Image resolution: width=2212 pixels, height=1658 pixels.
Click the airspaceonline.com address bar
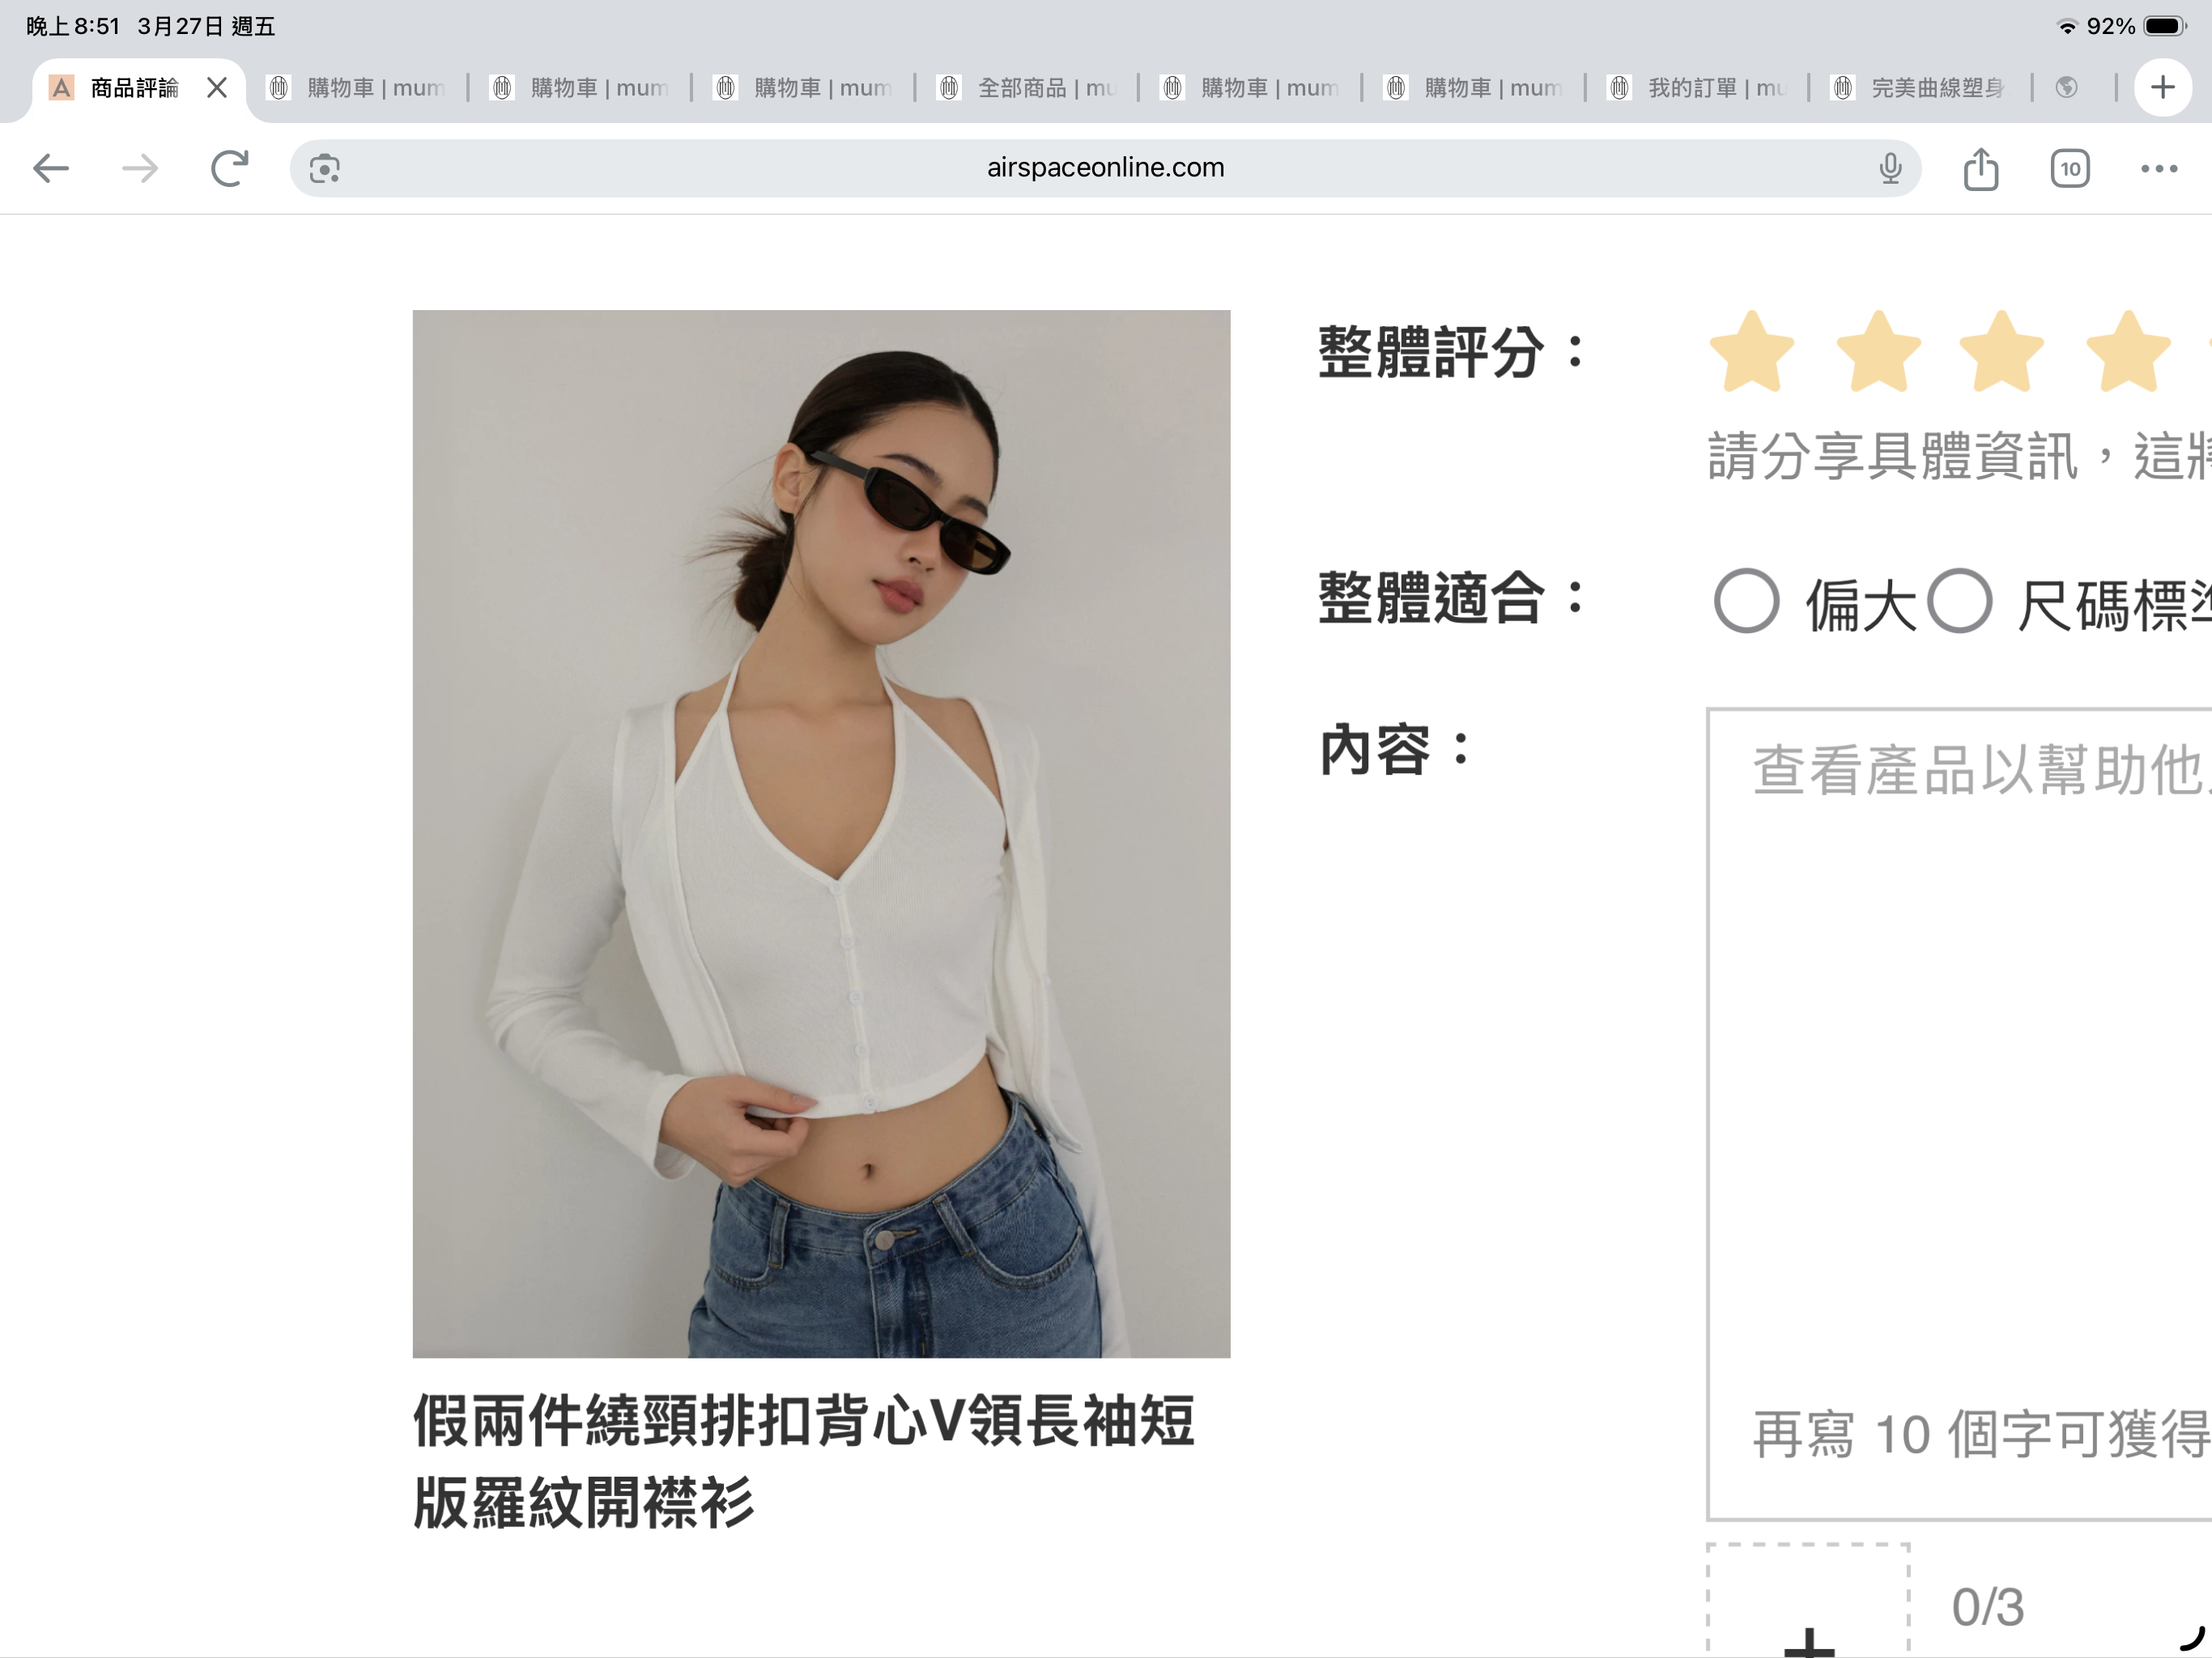[1104, 168]
